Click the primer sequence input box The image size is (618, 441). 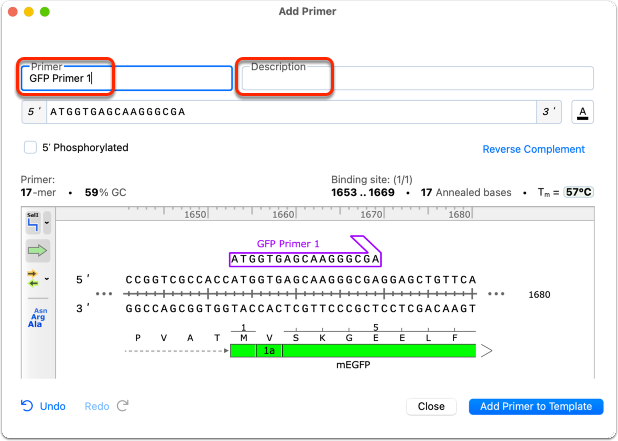pyautogui.click(x=291, y=112)
